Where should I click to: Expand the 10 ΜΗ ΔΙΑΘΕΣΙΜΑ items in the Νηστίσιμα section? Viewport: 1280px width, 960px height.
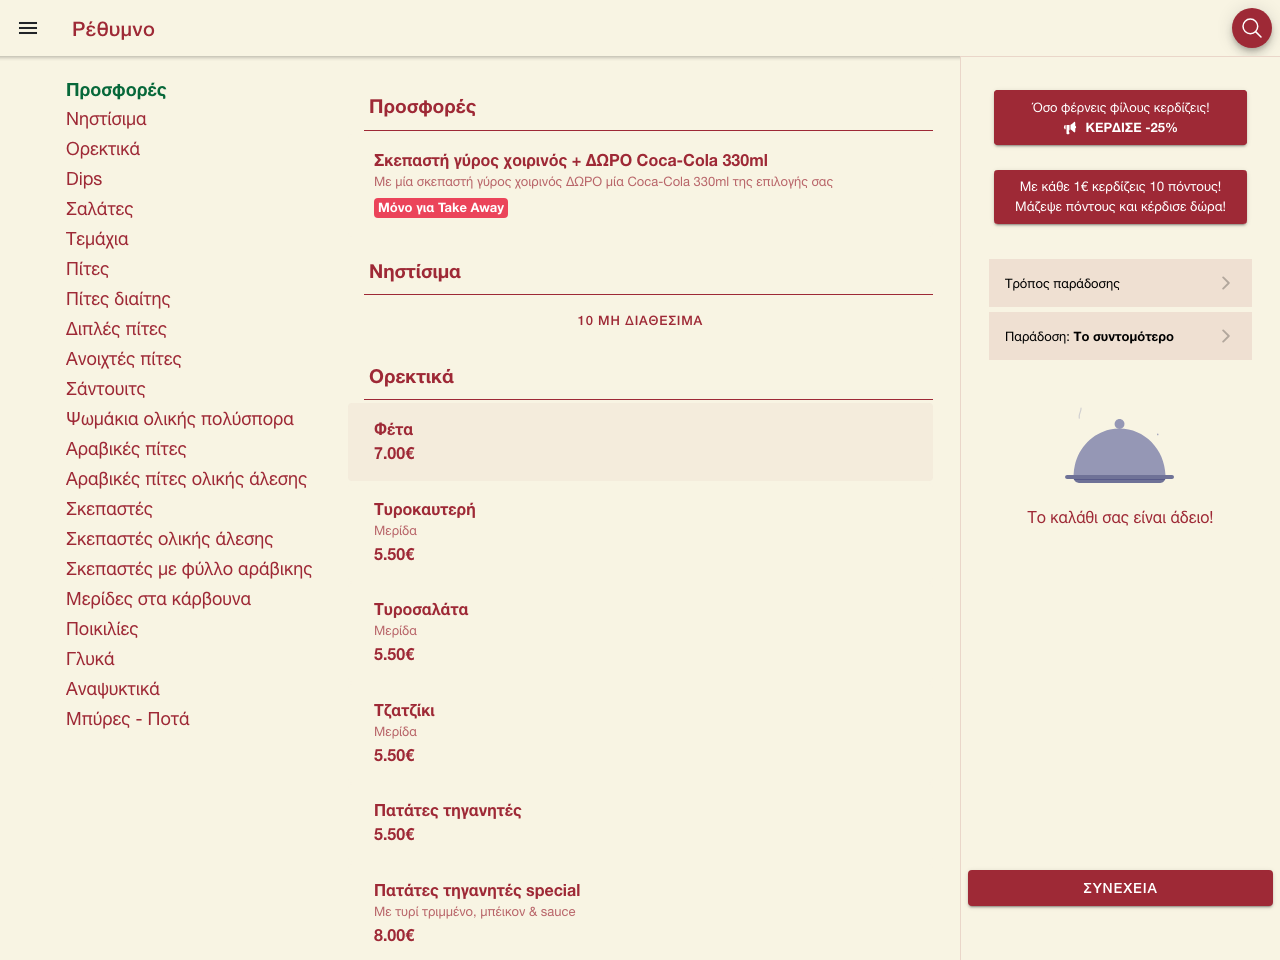pyautogui.click(x=640, y=321)
